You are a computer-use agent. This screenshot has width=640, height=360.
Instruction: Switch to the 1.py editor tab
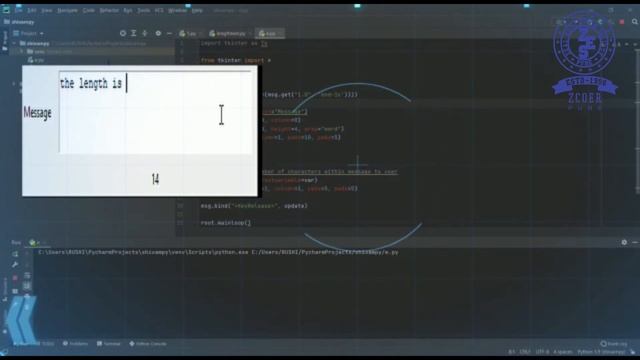[190, 33]
